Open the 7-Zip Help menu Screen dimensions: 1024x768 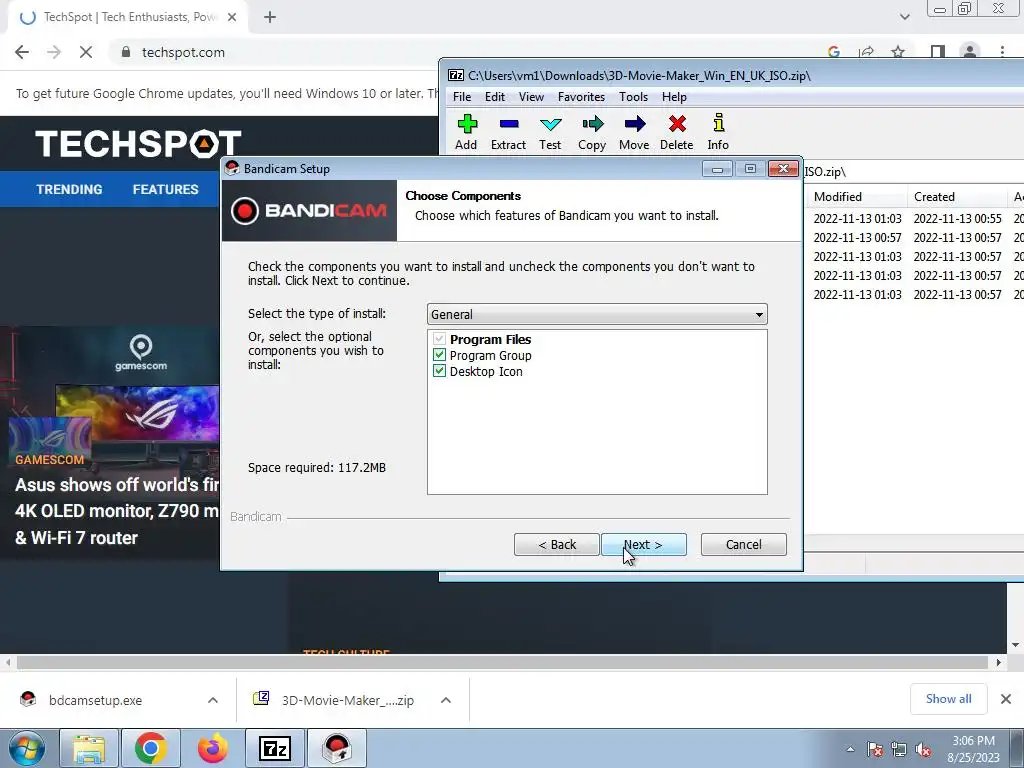coord(674,97)
